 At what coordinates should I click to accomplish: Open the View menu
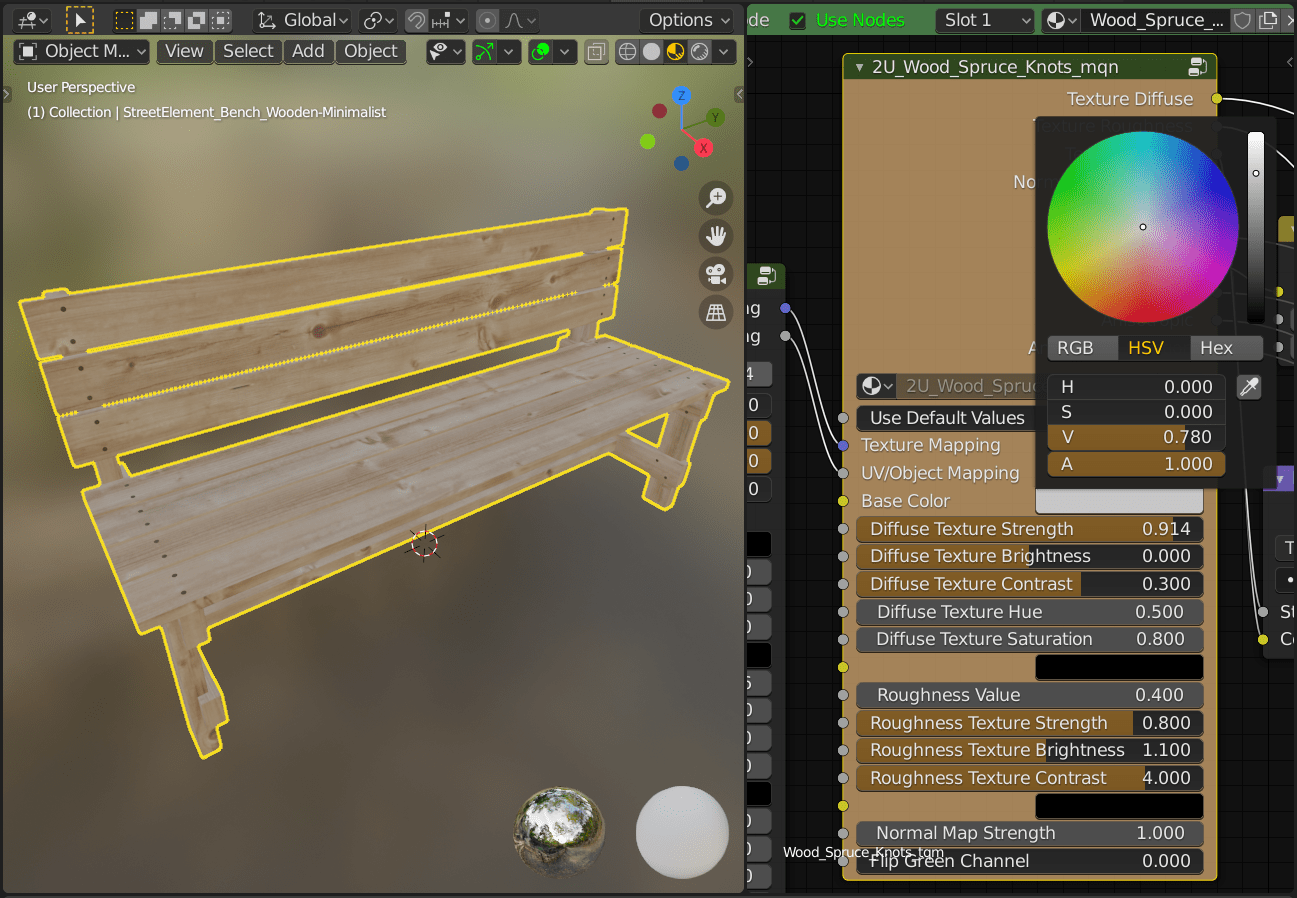(x=184, y=51)
